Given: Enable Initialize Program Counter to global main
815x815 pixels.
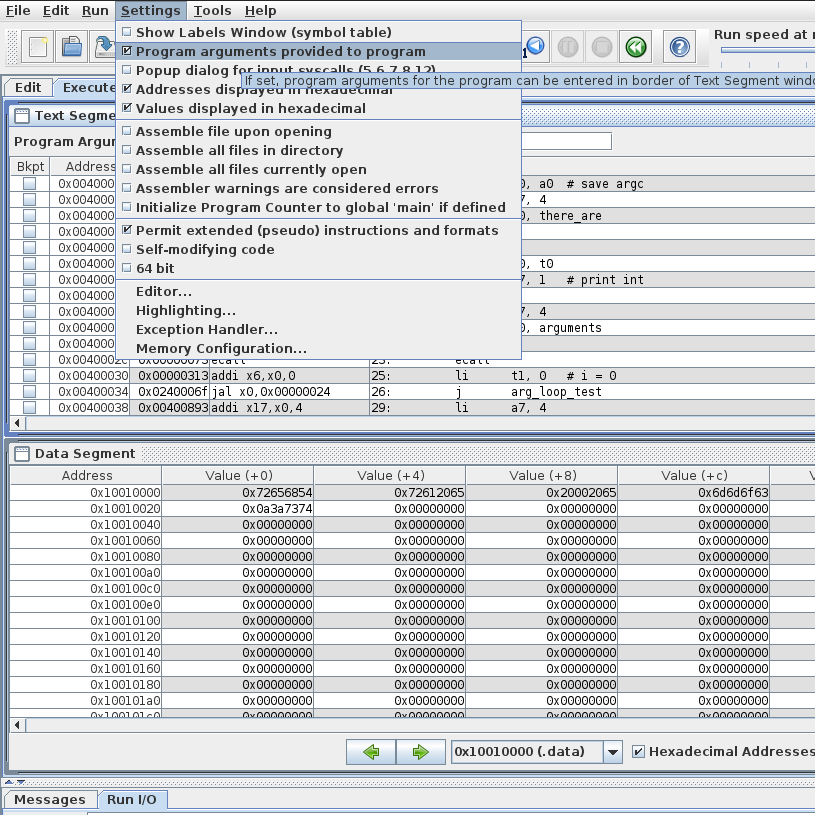Looking at the screenshot, I should (319, 207).
